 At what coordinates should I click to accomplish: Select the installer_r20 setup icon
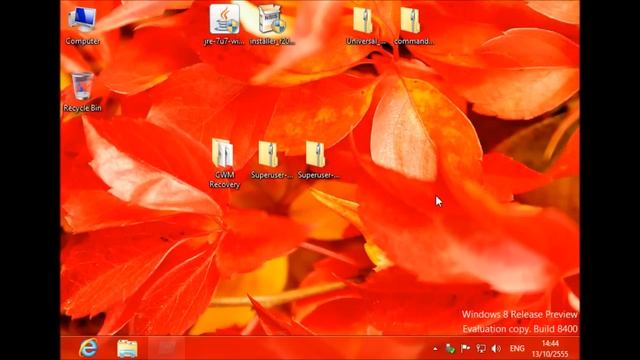(271, 25)
